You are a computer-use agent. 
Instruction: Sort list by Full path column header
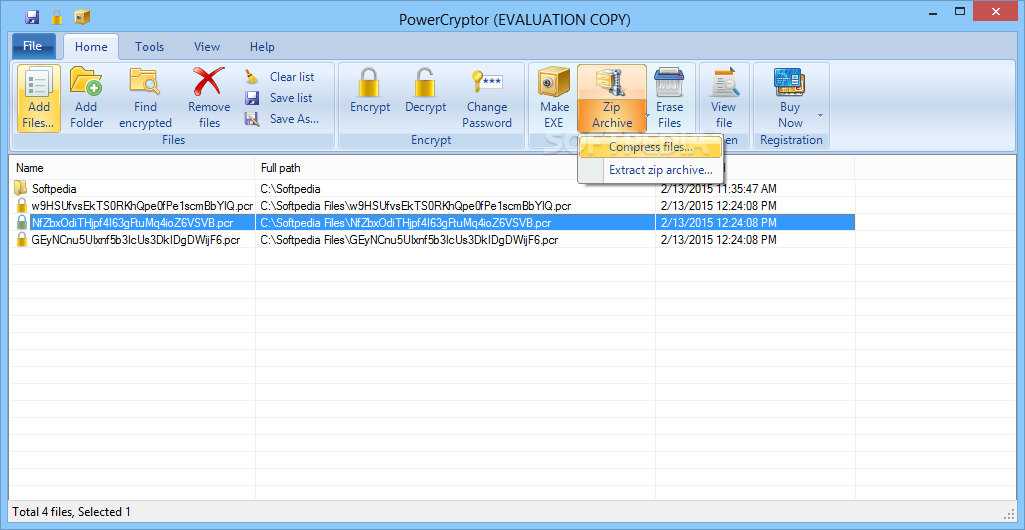(x=455, y=168)
